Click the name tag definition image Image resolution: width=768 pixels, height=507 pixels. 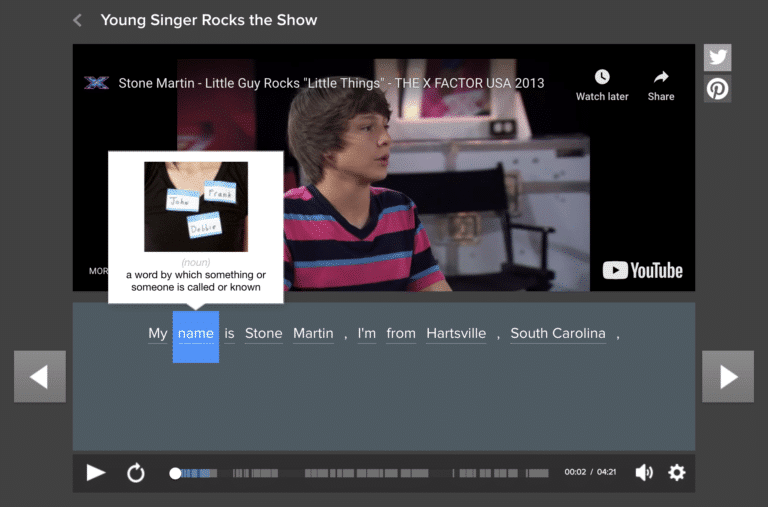[x=196, y=206]
